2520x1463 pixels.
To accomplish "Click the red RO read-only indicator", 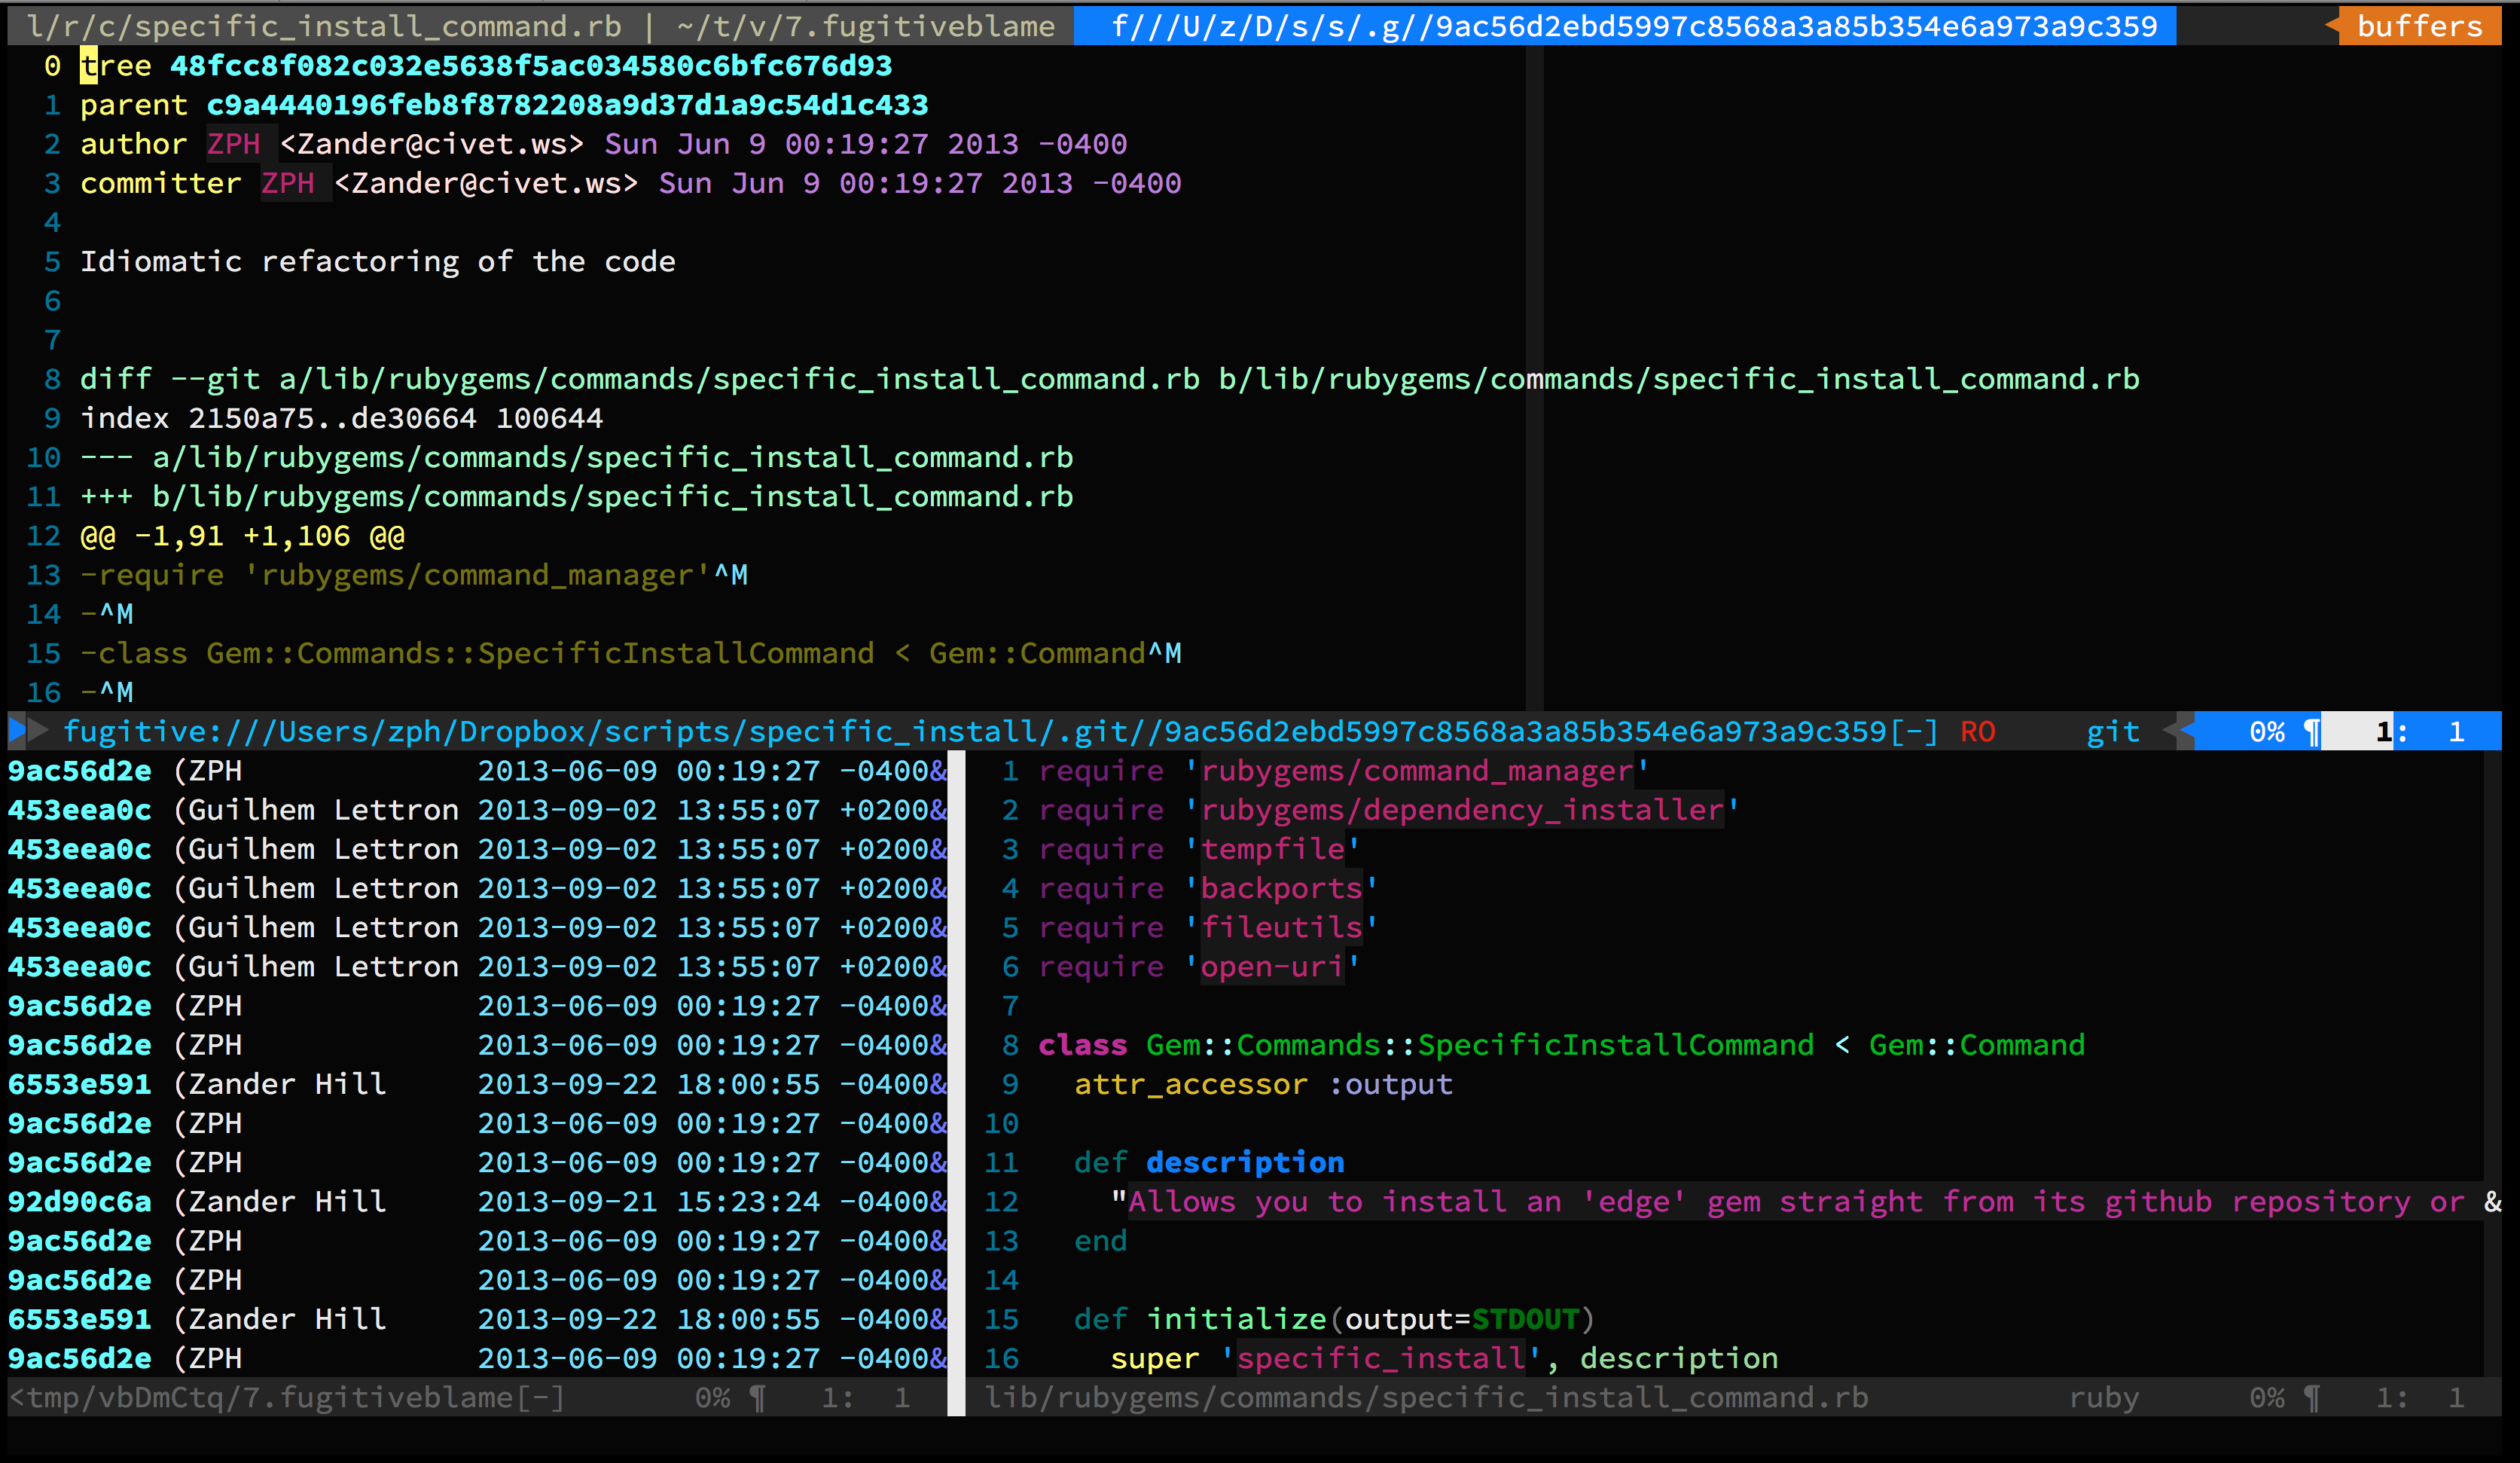I will pyautogui.click(x=1977, y=732).
